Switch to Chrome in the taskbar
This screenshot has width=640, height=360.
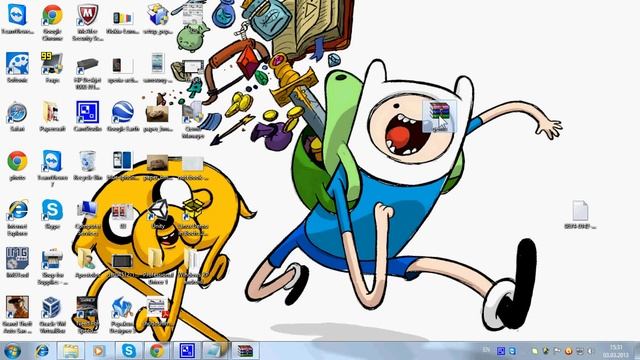click(x=157, y=351)
